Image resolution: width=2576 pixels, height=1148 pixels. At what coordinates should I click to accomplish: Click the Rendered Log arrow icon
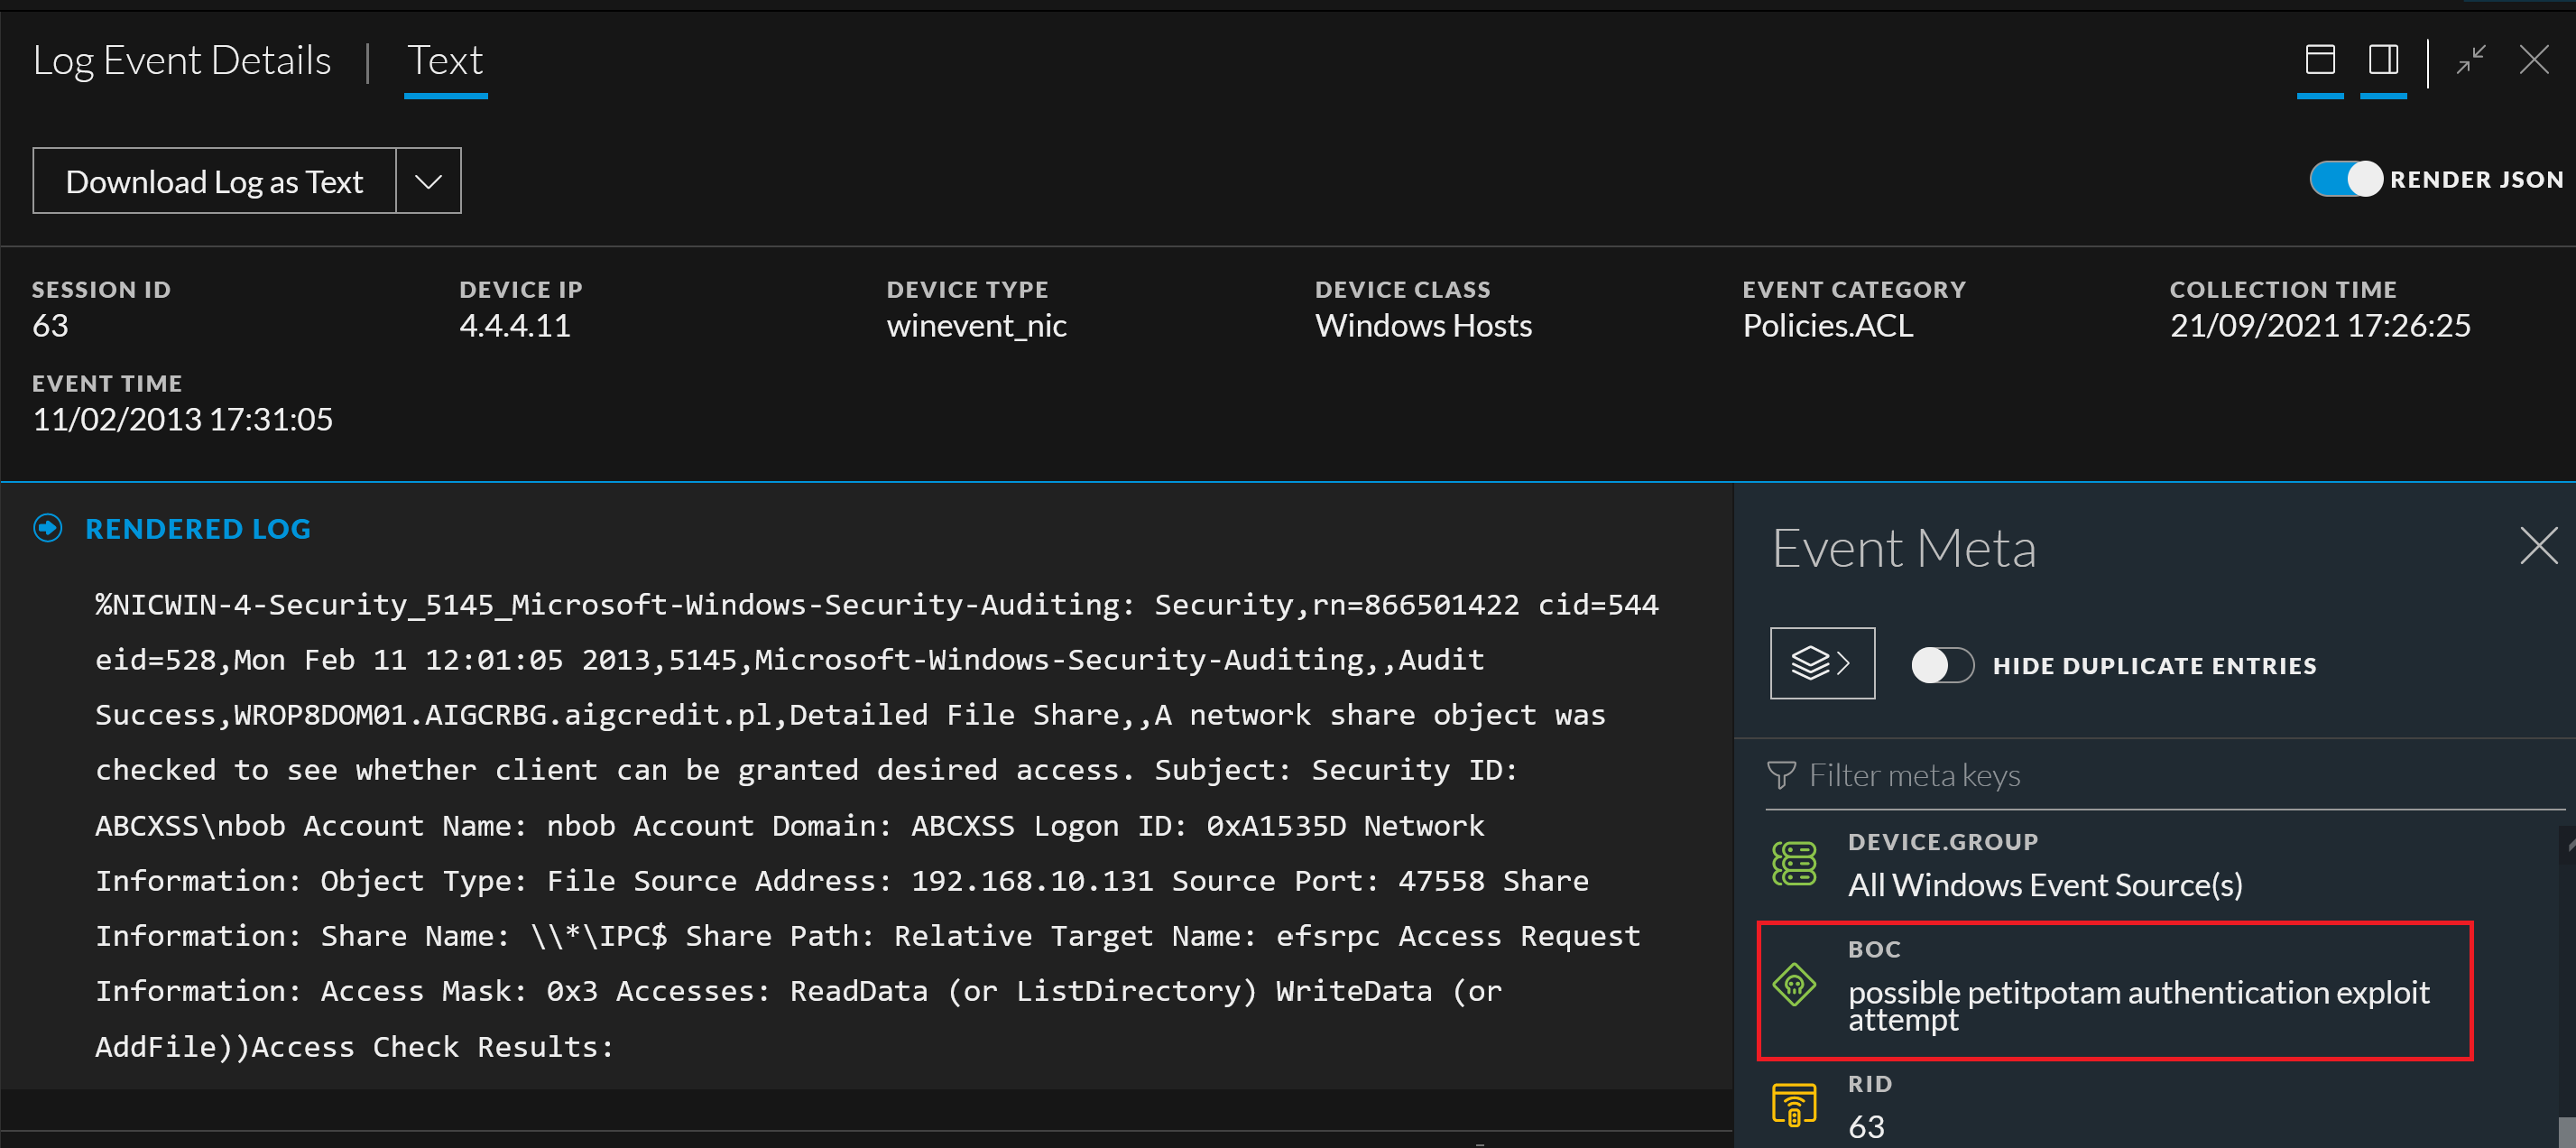click(x=47, y=528)
